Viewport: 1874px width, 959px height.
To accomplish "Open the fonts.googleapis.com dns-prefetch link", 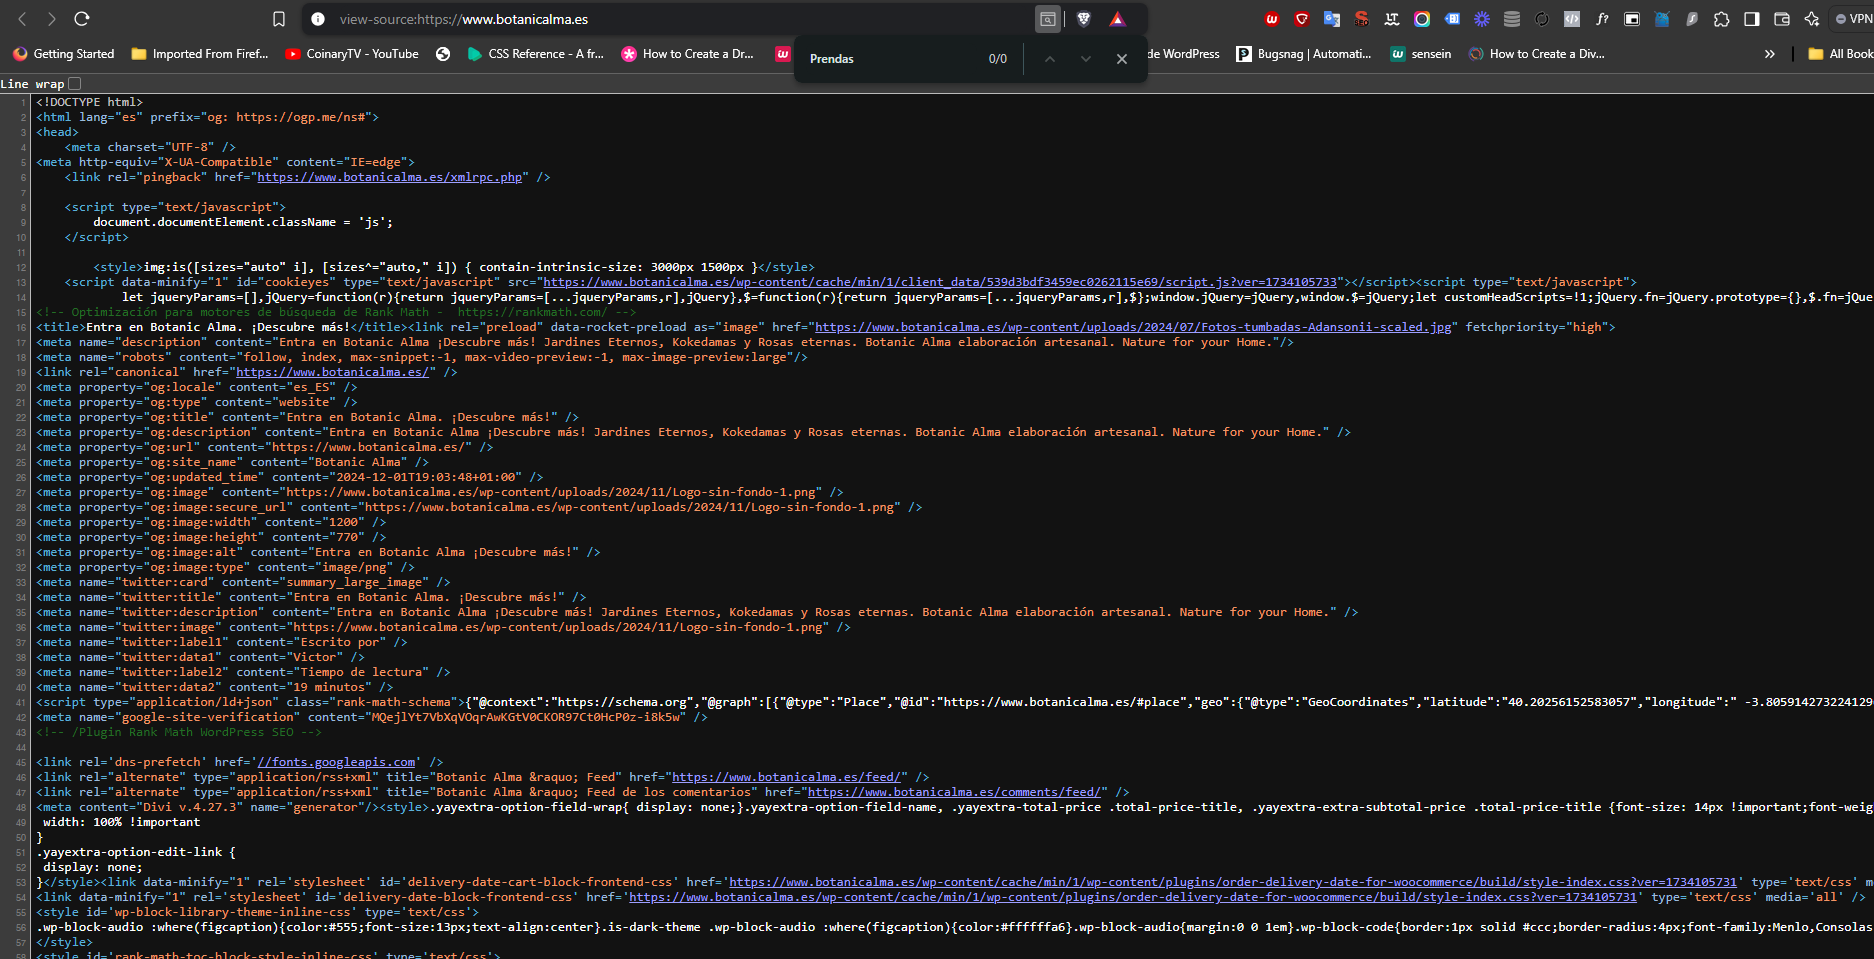I will pyautogui.click(x=336, y=762).
